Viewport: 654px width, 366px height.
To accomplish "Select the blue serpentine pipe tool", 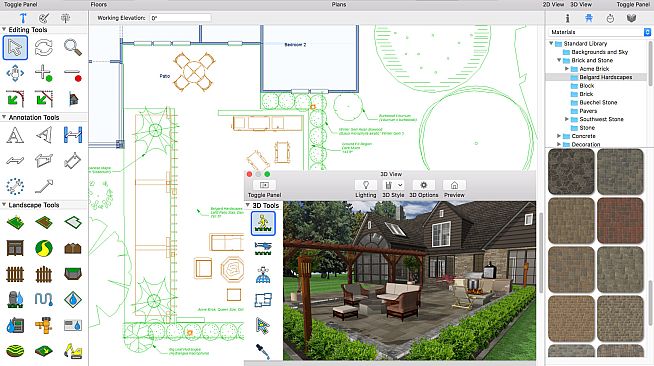I will pos(44,299).
